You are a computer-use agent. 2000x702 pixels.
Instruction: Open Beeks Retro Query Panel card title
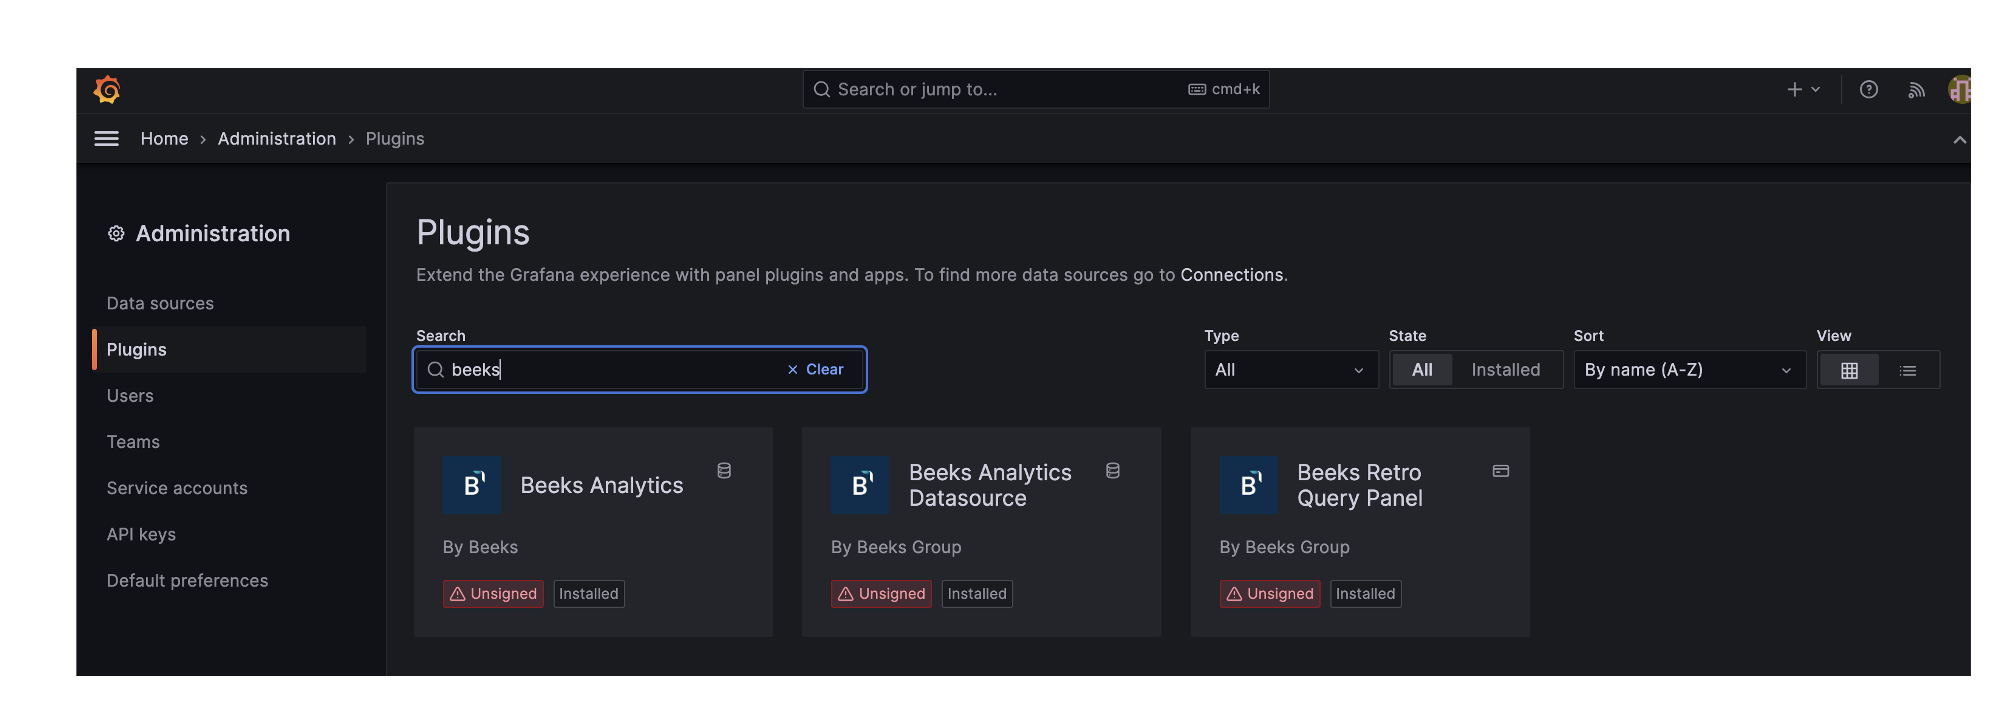pos(1360,485)
